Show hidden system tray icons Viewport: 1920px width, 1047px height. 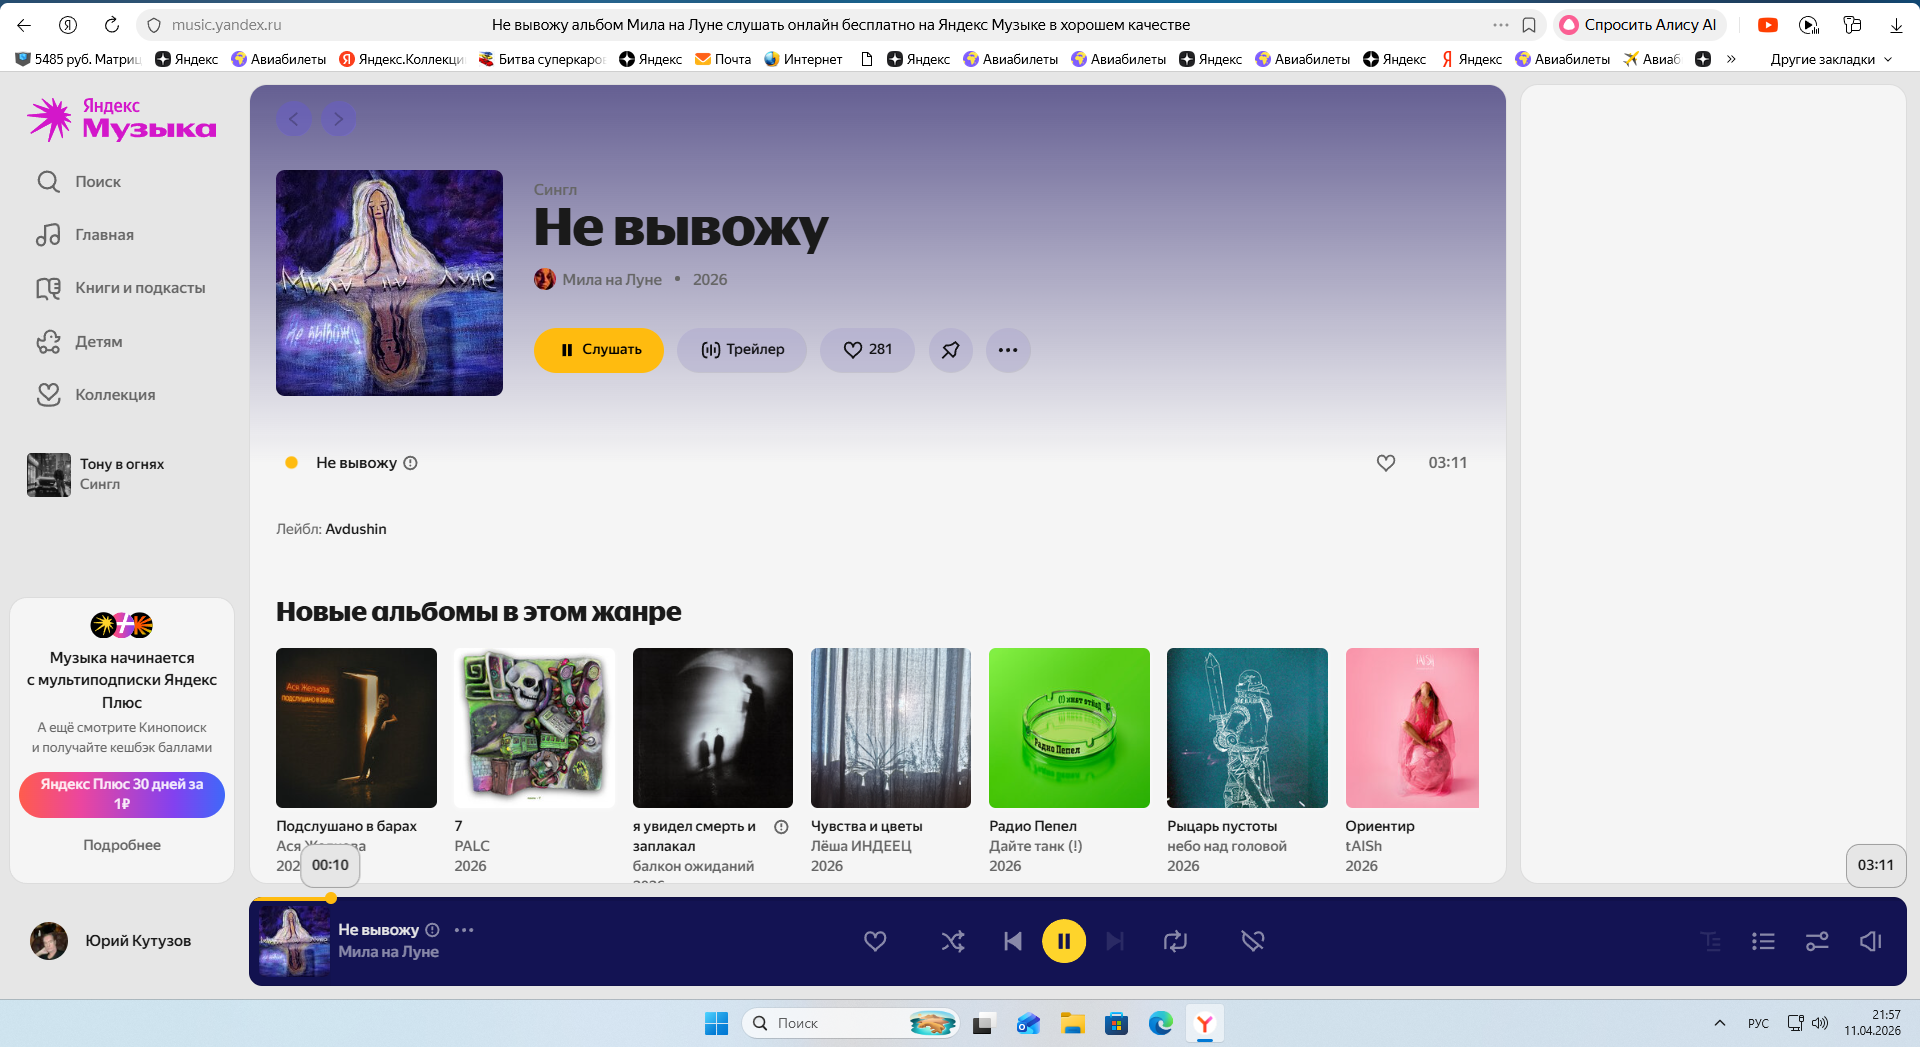(x=1720, y=1023)
